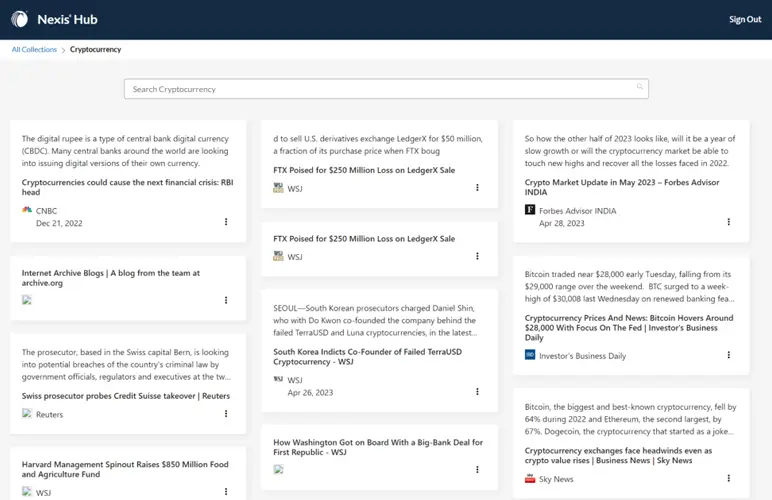The height and width of the screenshot is (500, 772).
Task: Go back to All Collections
Action: tap(34, 49)
